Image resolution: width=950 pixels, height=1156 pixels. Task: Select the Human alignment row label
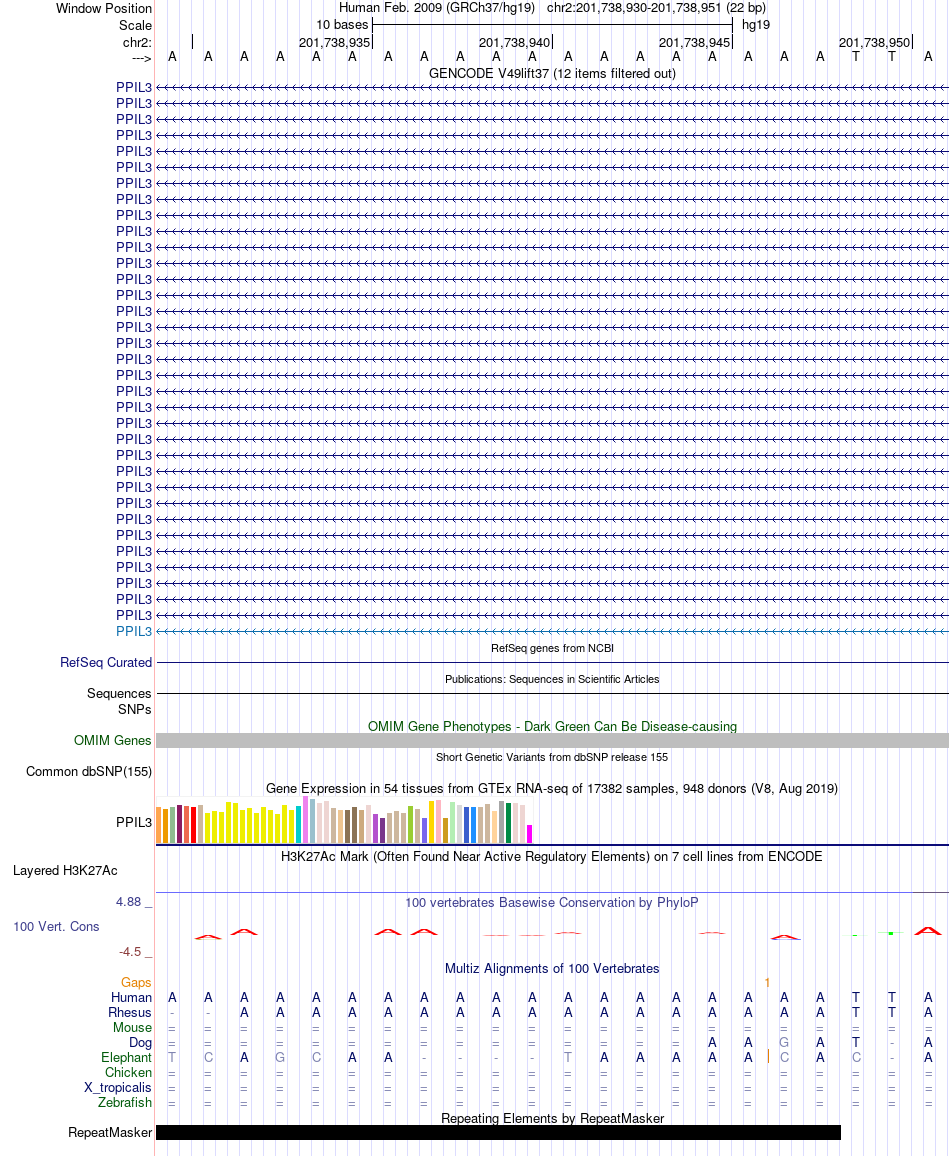(131, 997)
